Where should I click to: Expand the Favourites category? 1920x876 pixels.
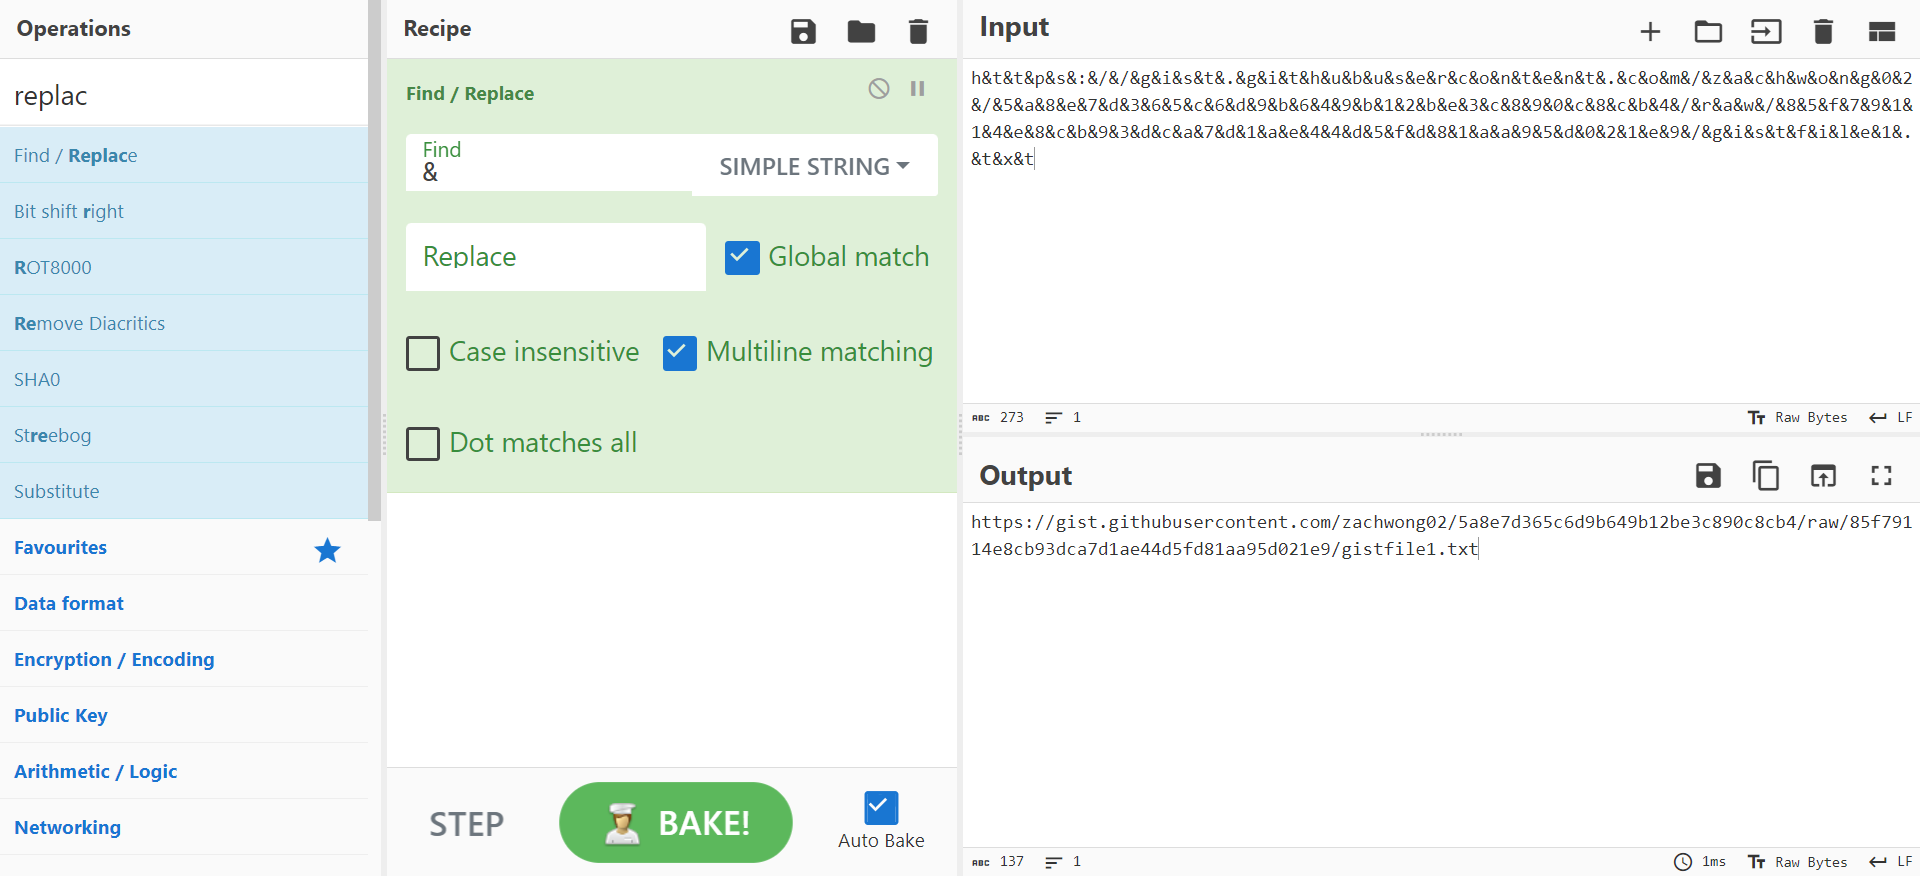184,547
